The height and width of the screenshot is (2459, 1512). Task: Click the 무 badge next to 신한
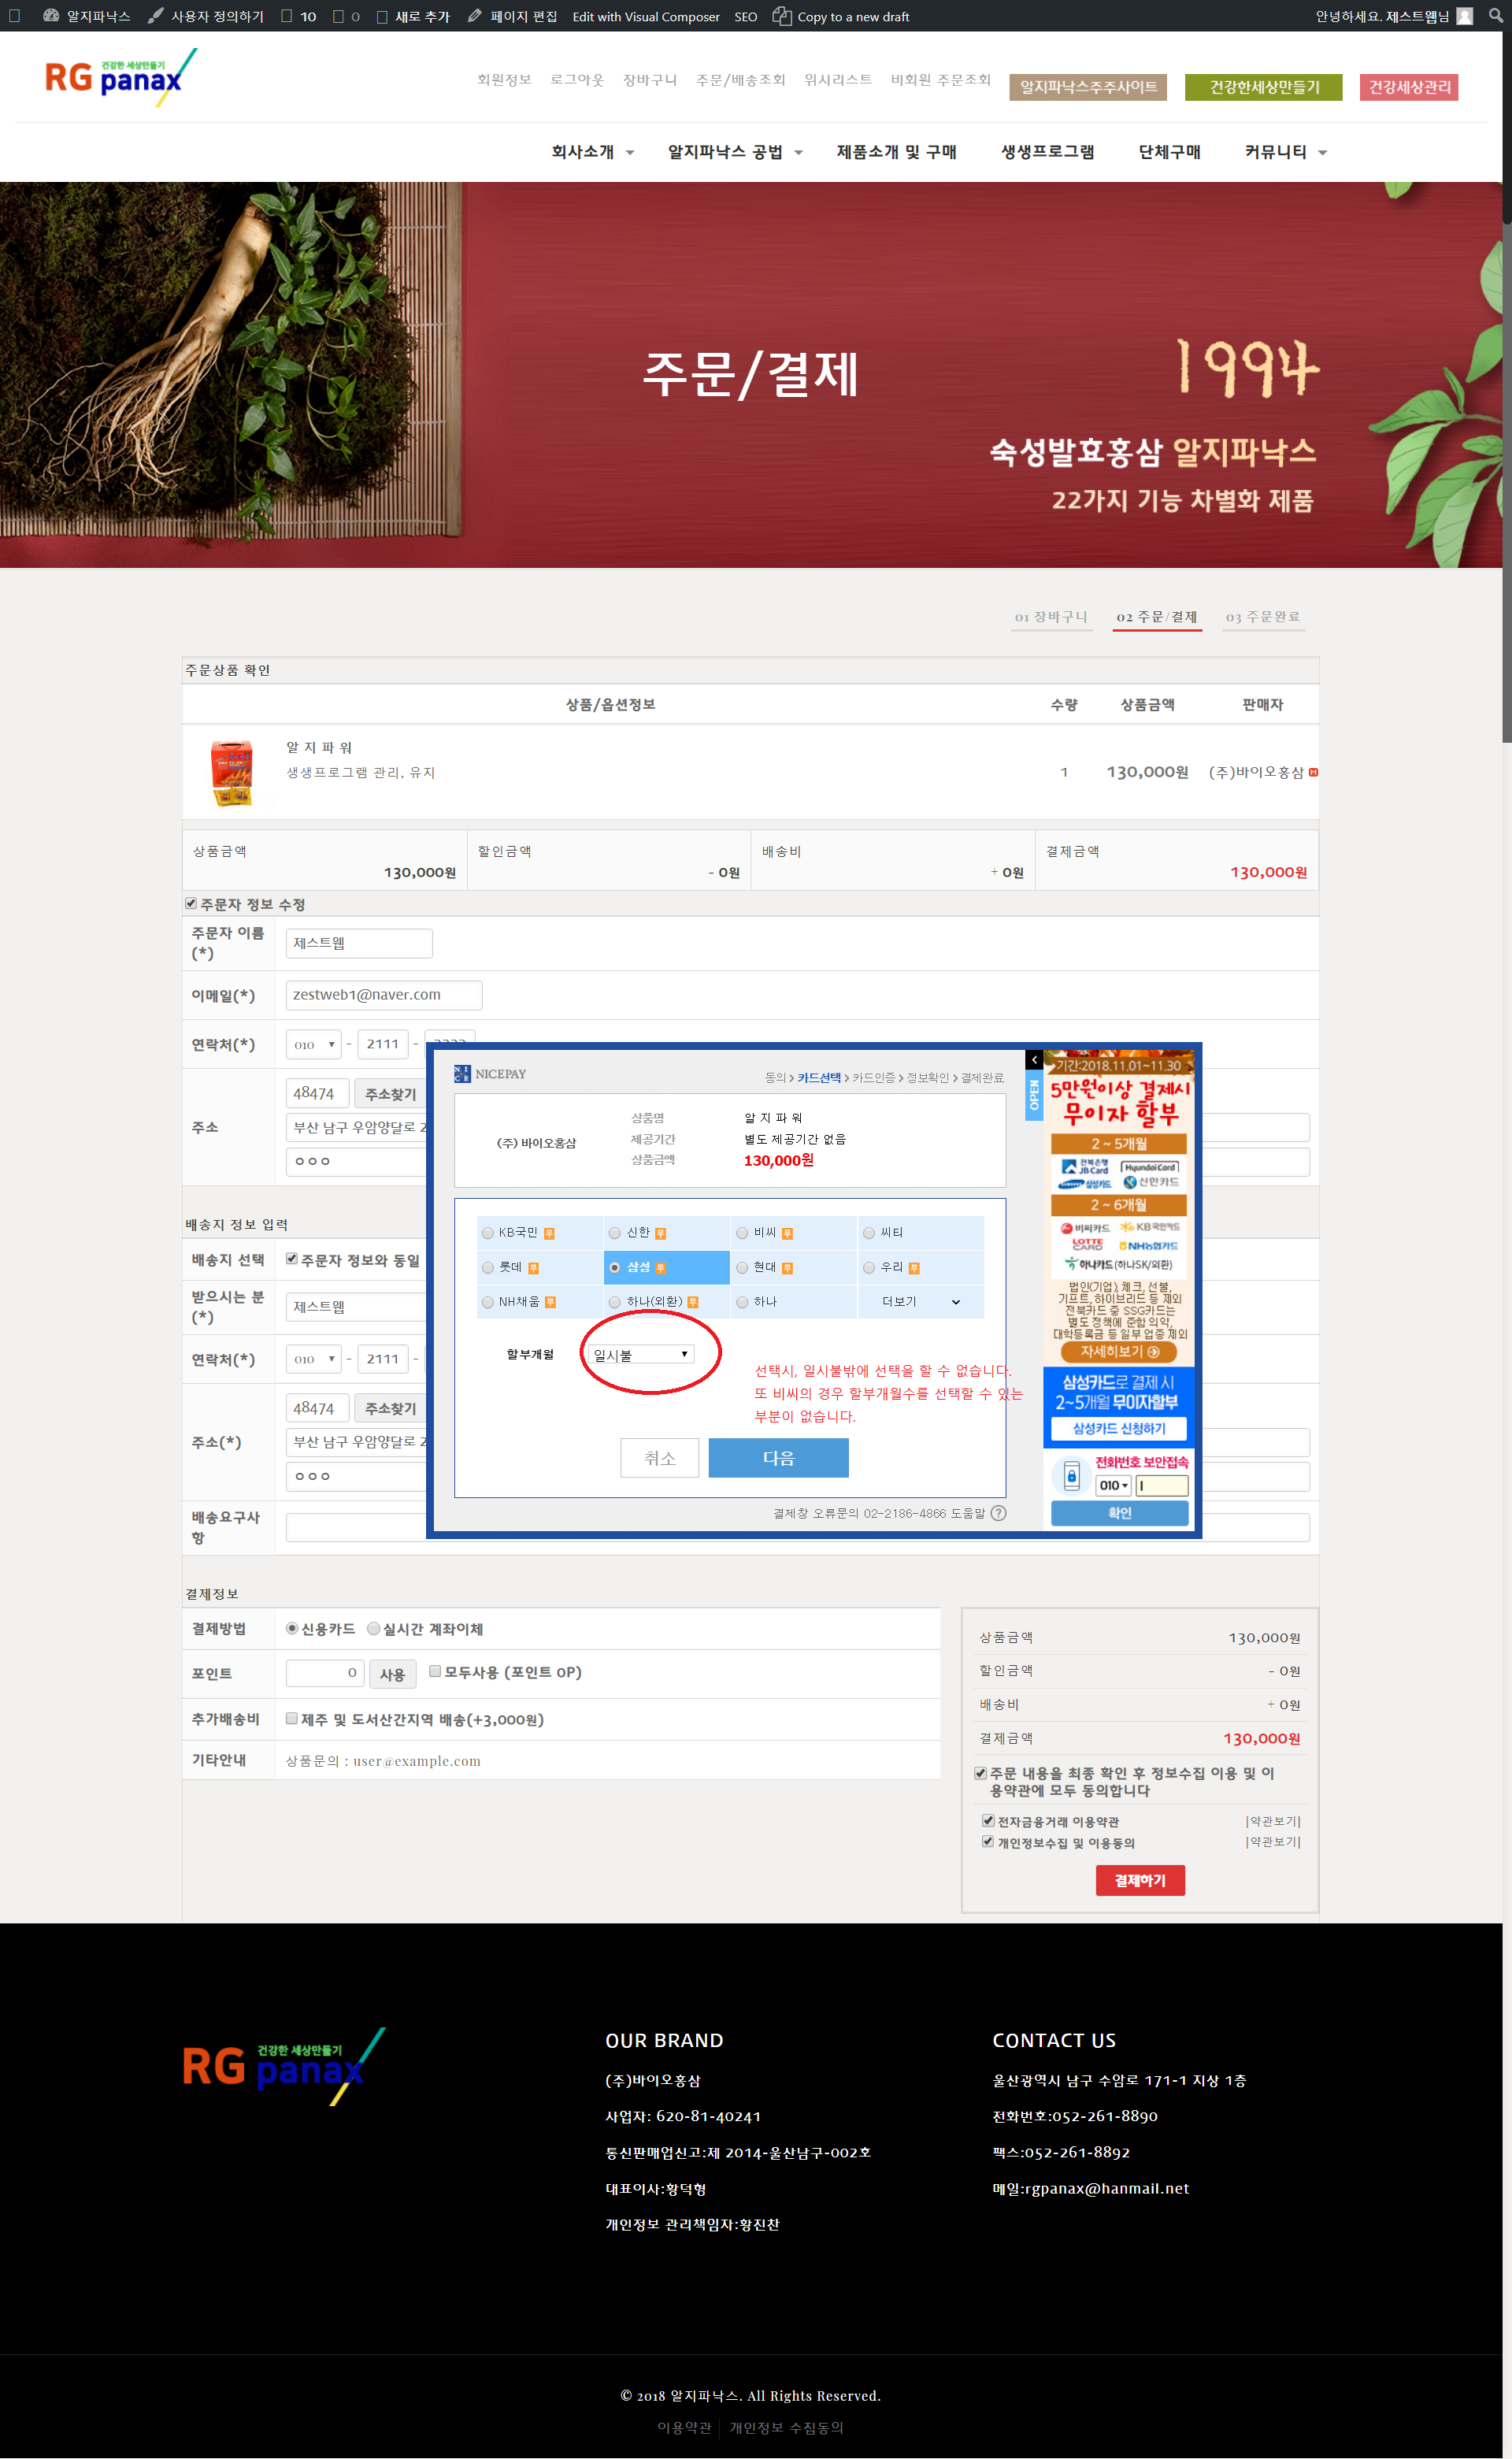pyautogui.click(x=660, y=1233)
